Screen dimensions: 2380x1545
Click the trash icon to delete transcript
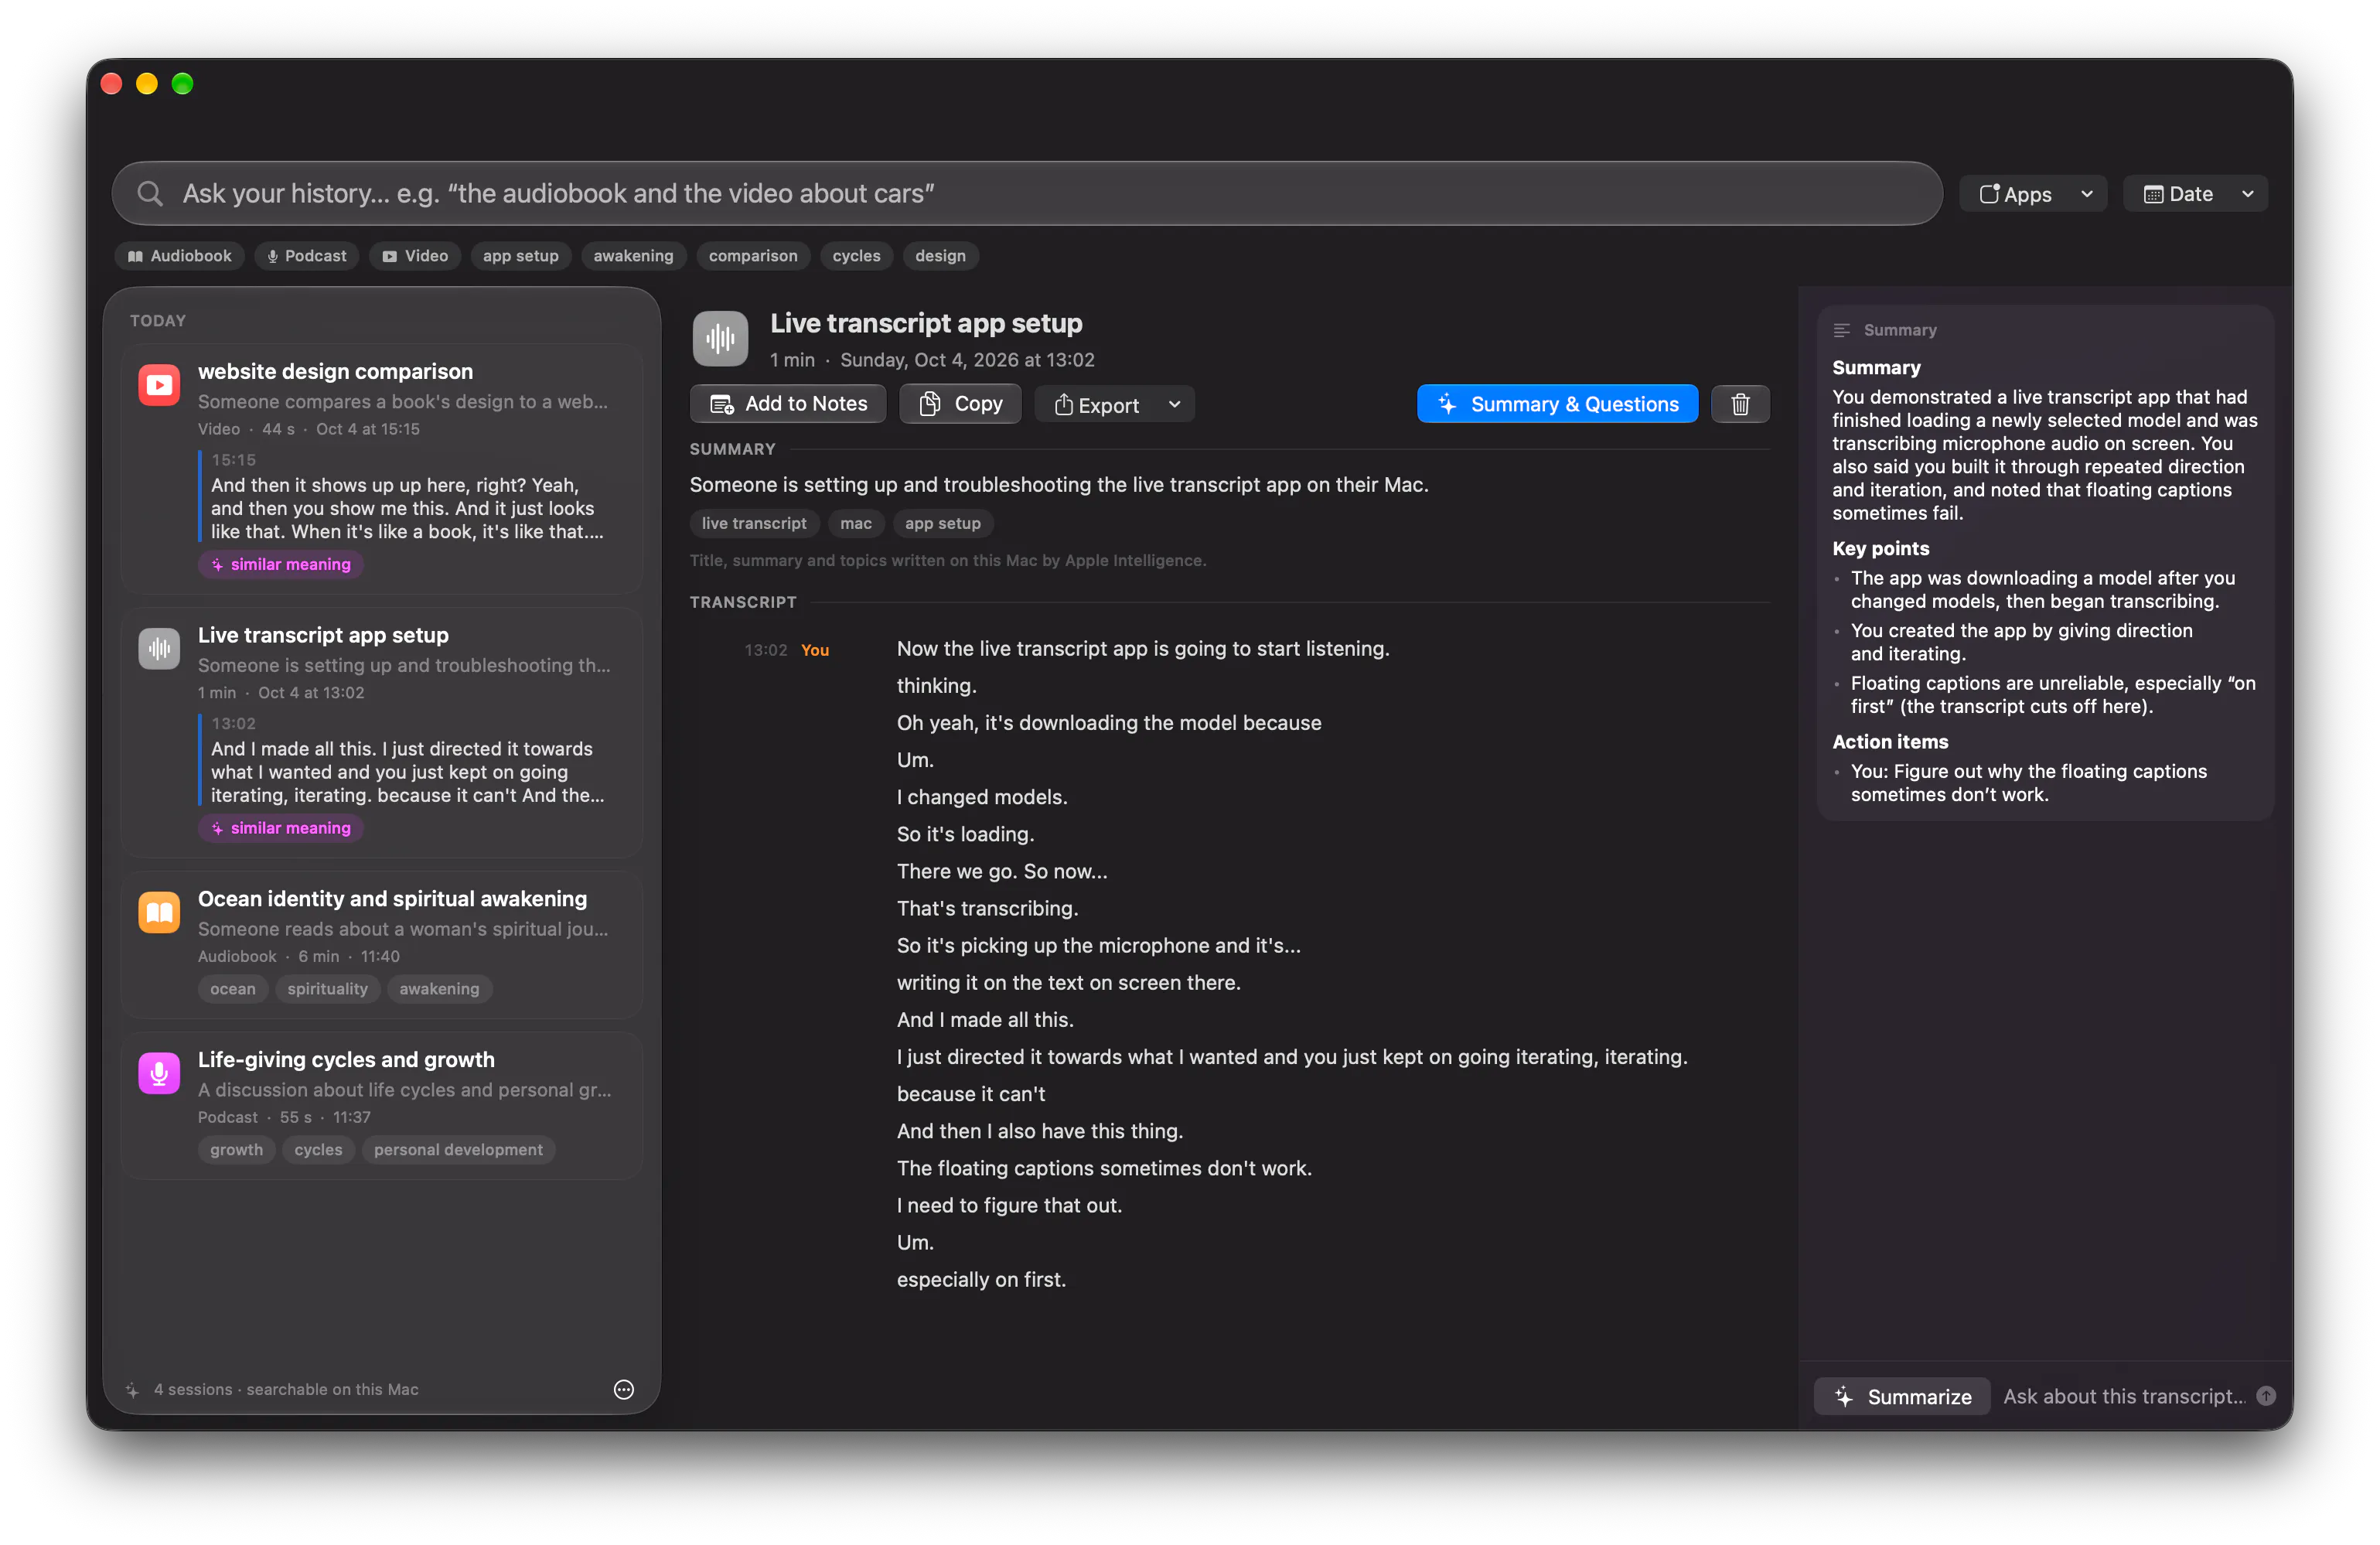[x=1740, y=404]
